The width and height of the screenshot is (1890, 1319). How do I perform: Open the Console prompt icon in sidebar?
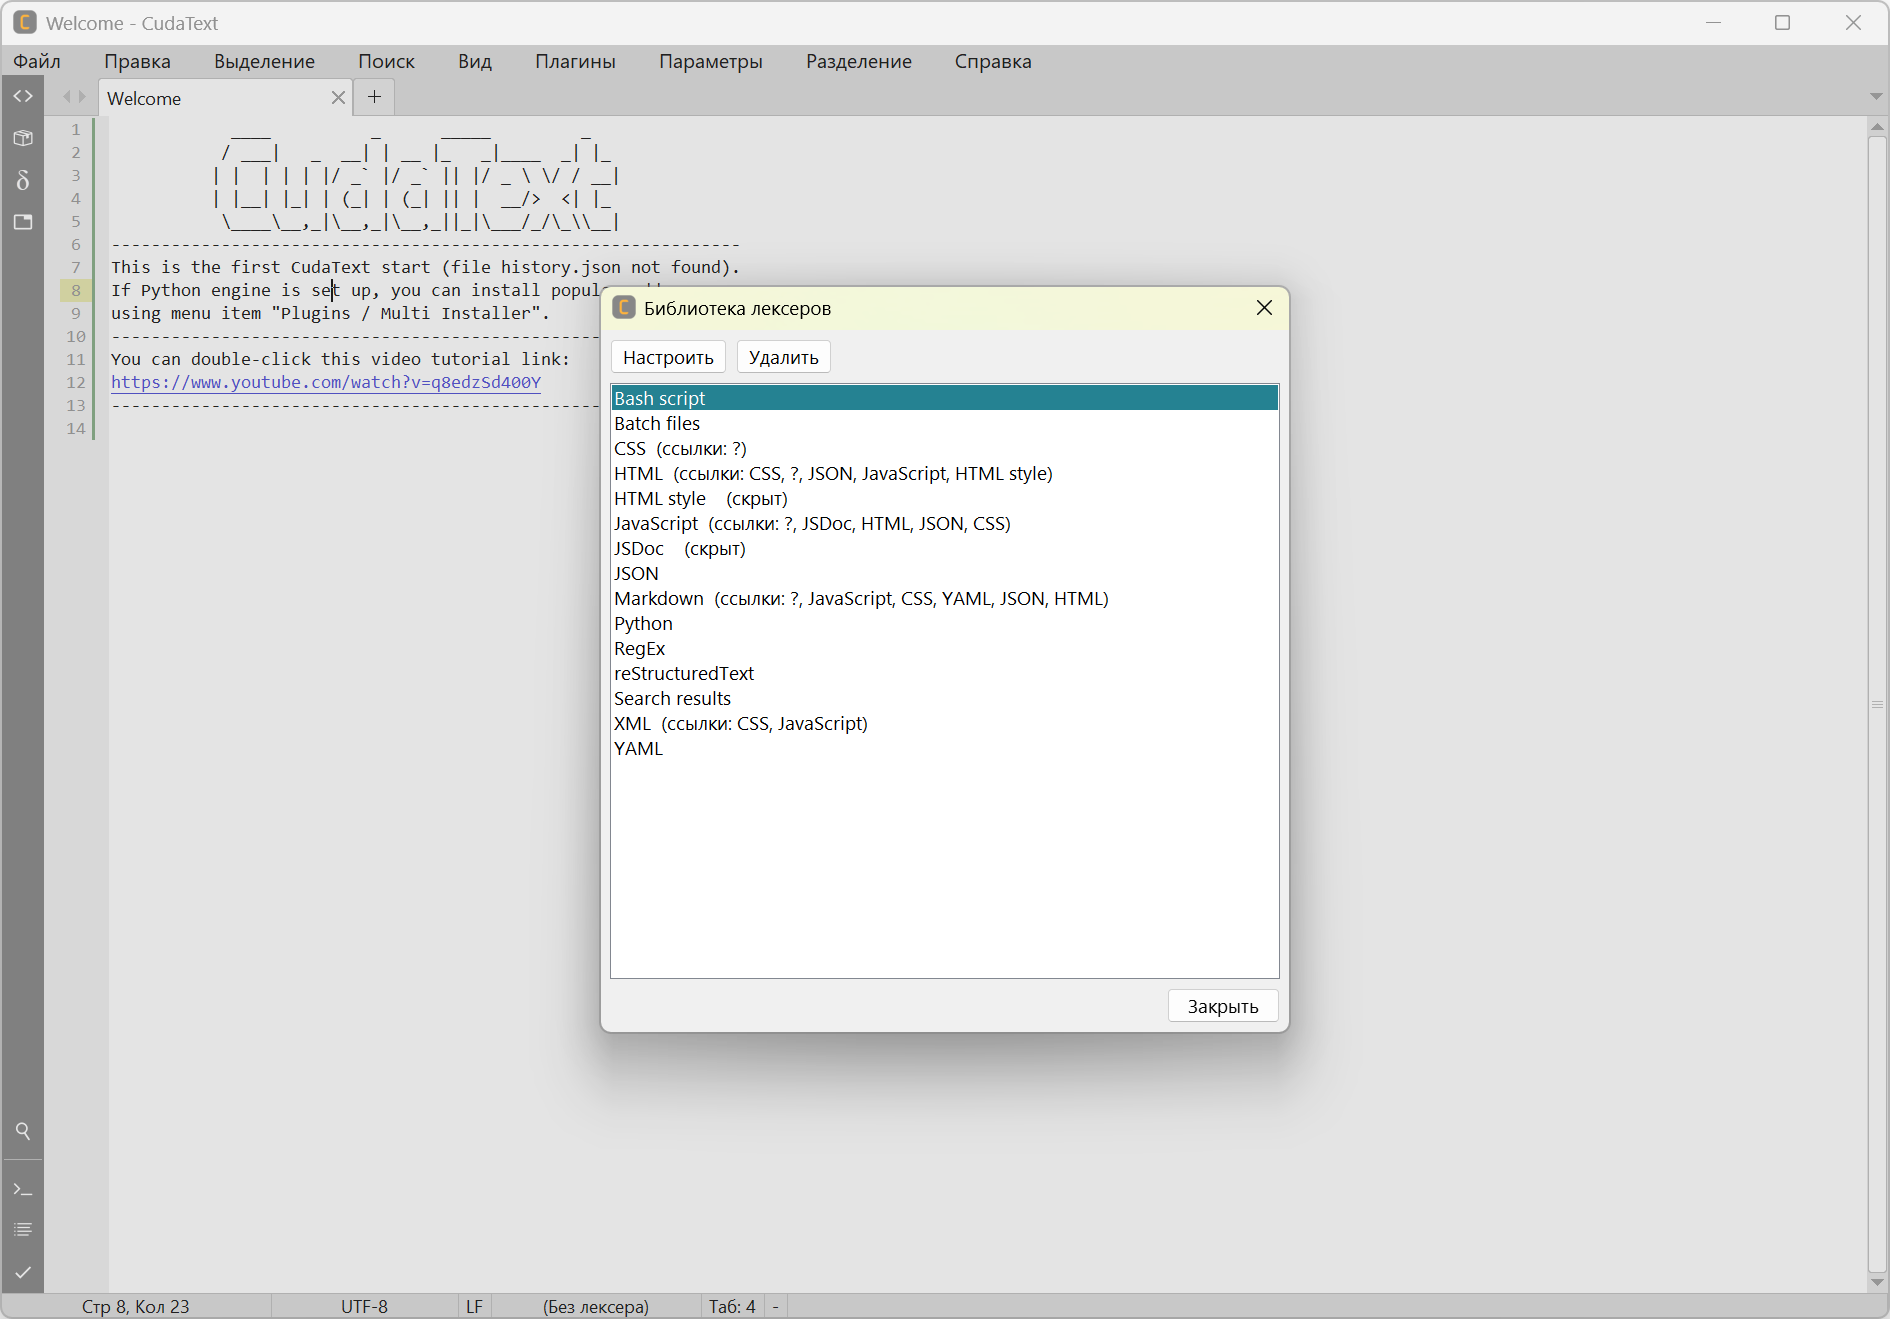[x=23, y=1189]
